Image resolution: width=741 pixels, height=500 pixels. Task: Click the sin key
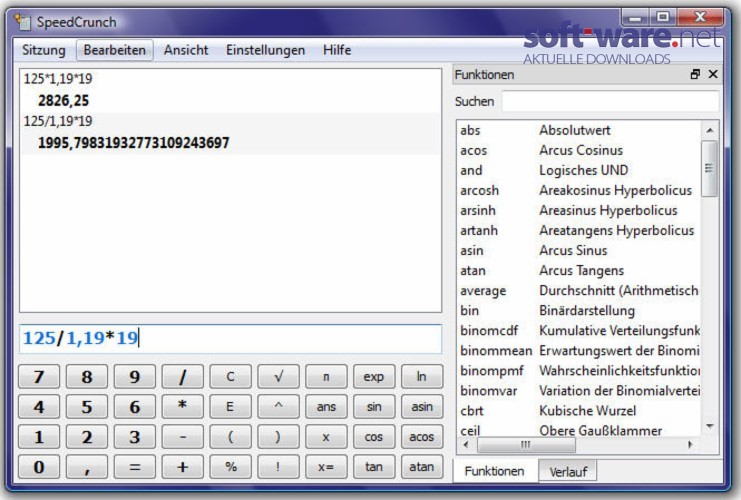coord(374,407)
